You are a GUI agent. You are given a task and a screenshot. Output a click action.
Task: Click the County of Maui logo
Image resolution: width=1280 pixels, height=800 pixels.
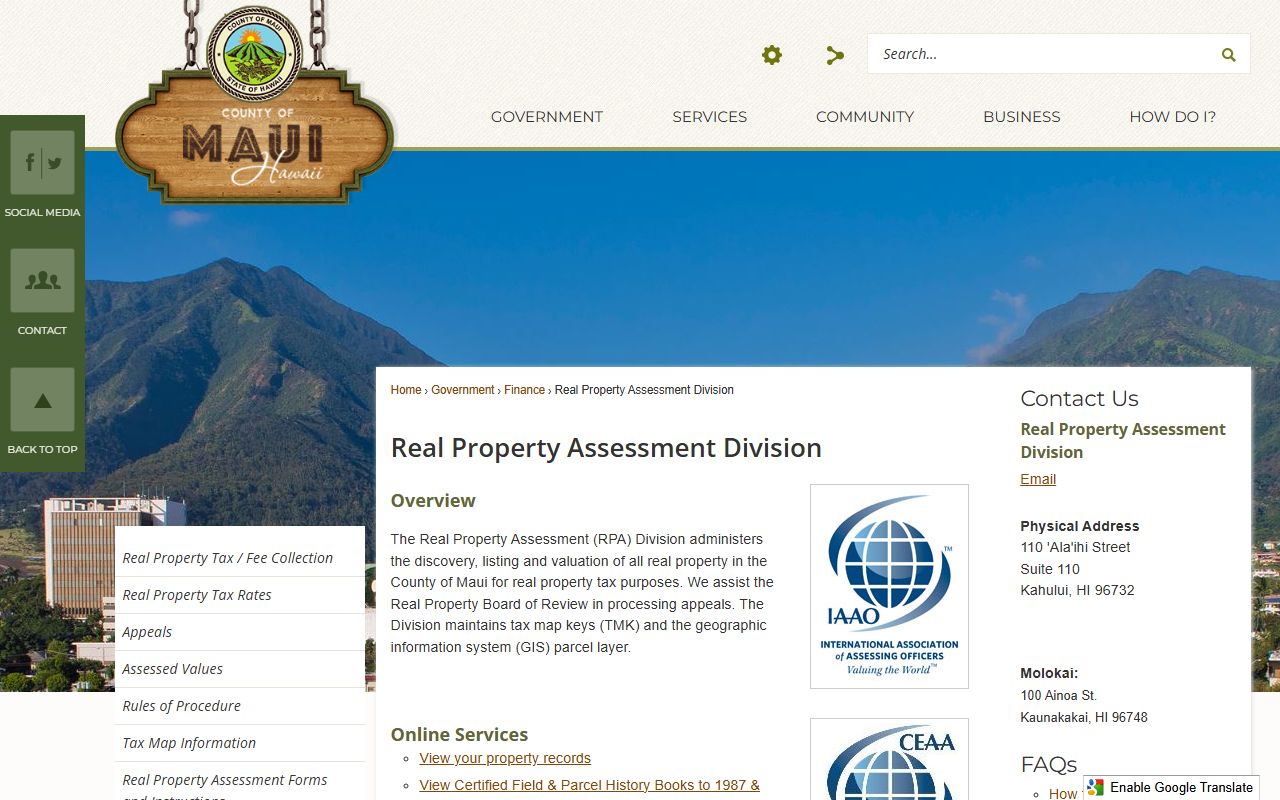[x=255, y=105]
